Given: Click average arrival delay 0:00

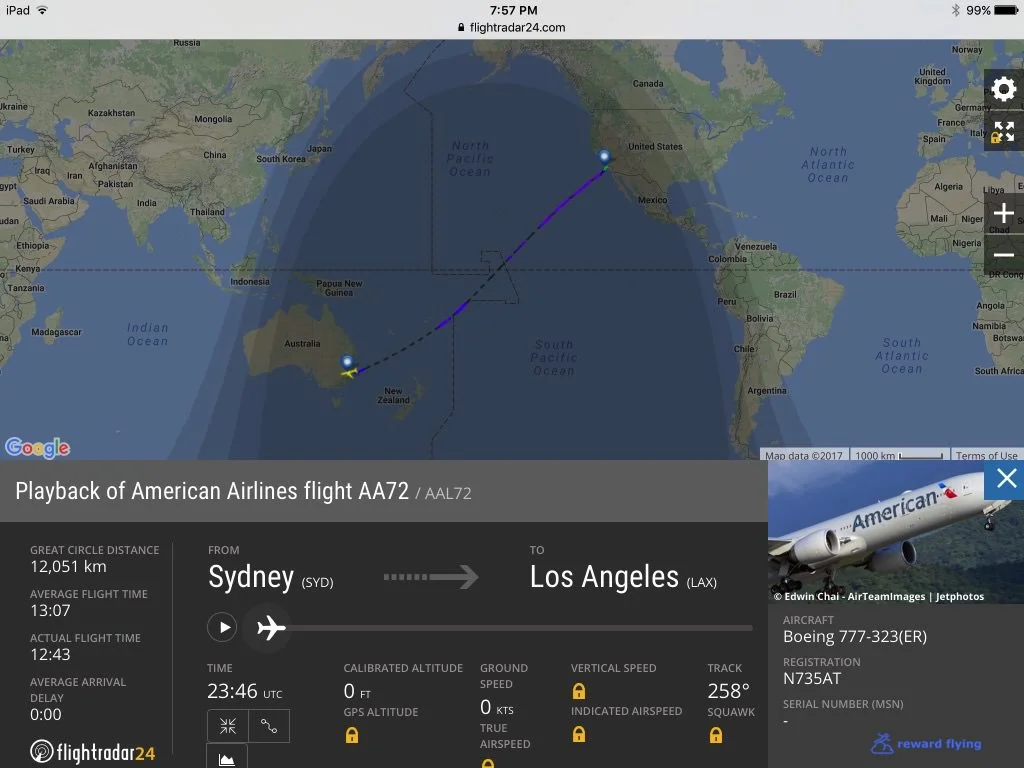Looking at the screenshot, I should [x=46, y=714].
